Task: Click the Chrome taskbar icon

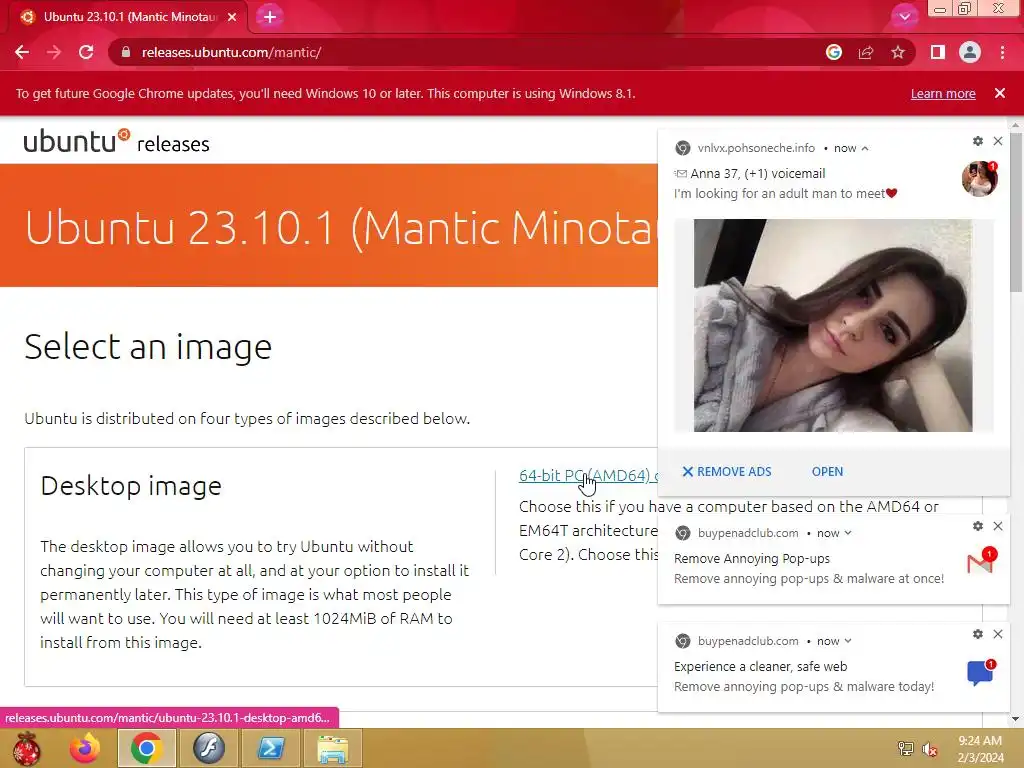Action: click(x=146, y=748)
